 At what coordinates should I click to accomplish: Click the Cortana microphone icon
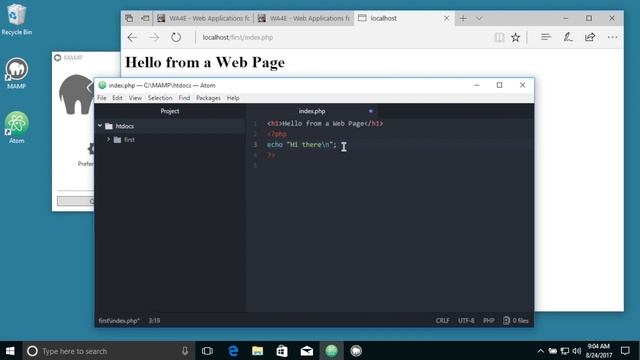click(185, 351)
